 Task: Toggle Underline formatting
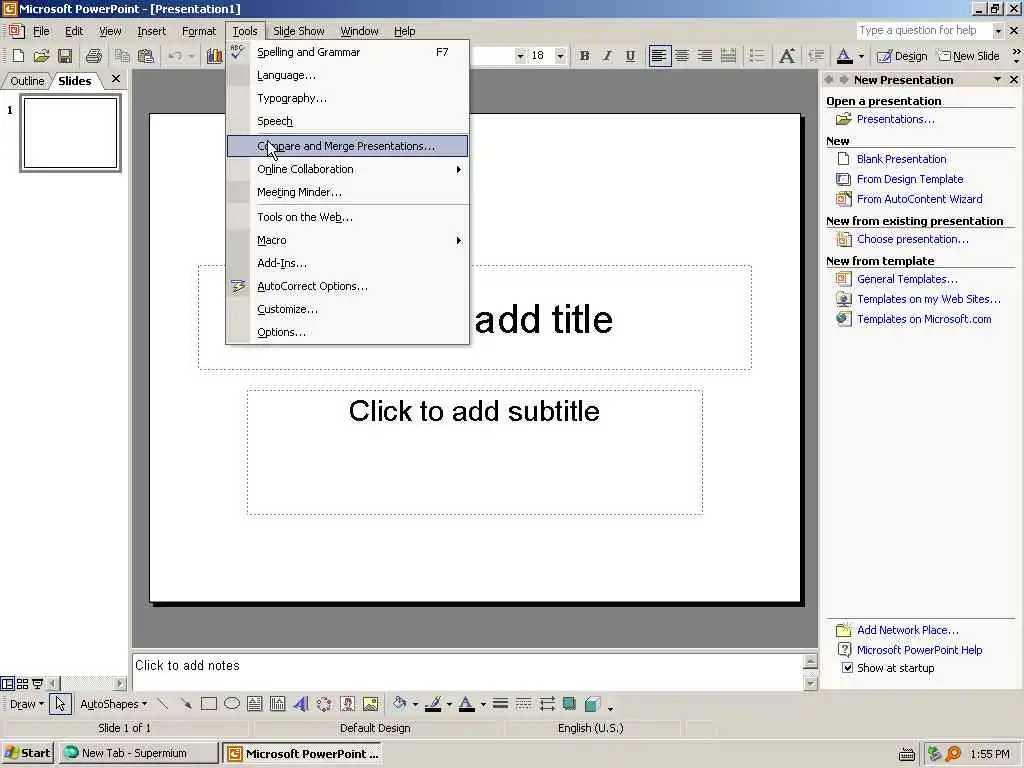pos(630,56)
